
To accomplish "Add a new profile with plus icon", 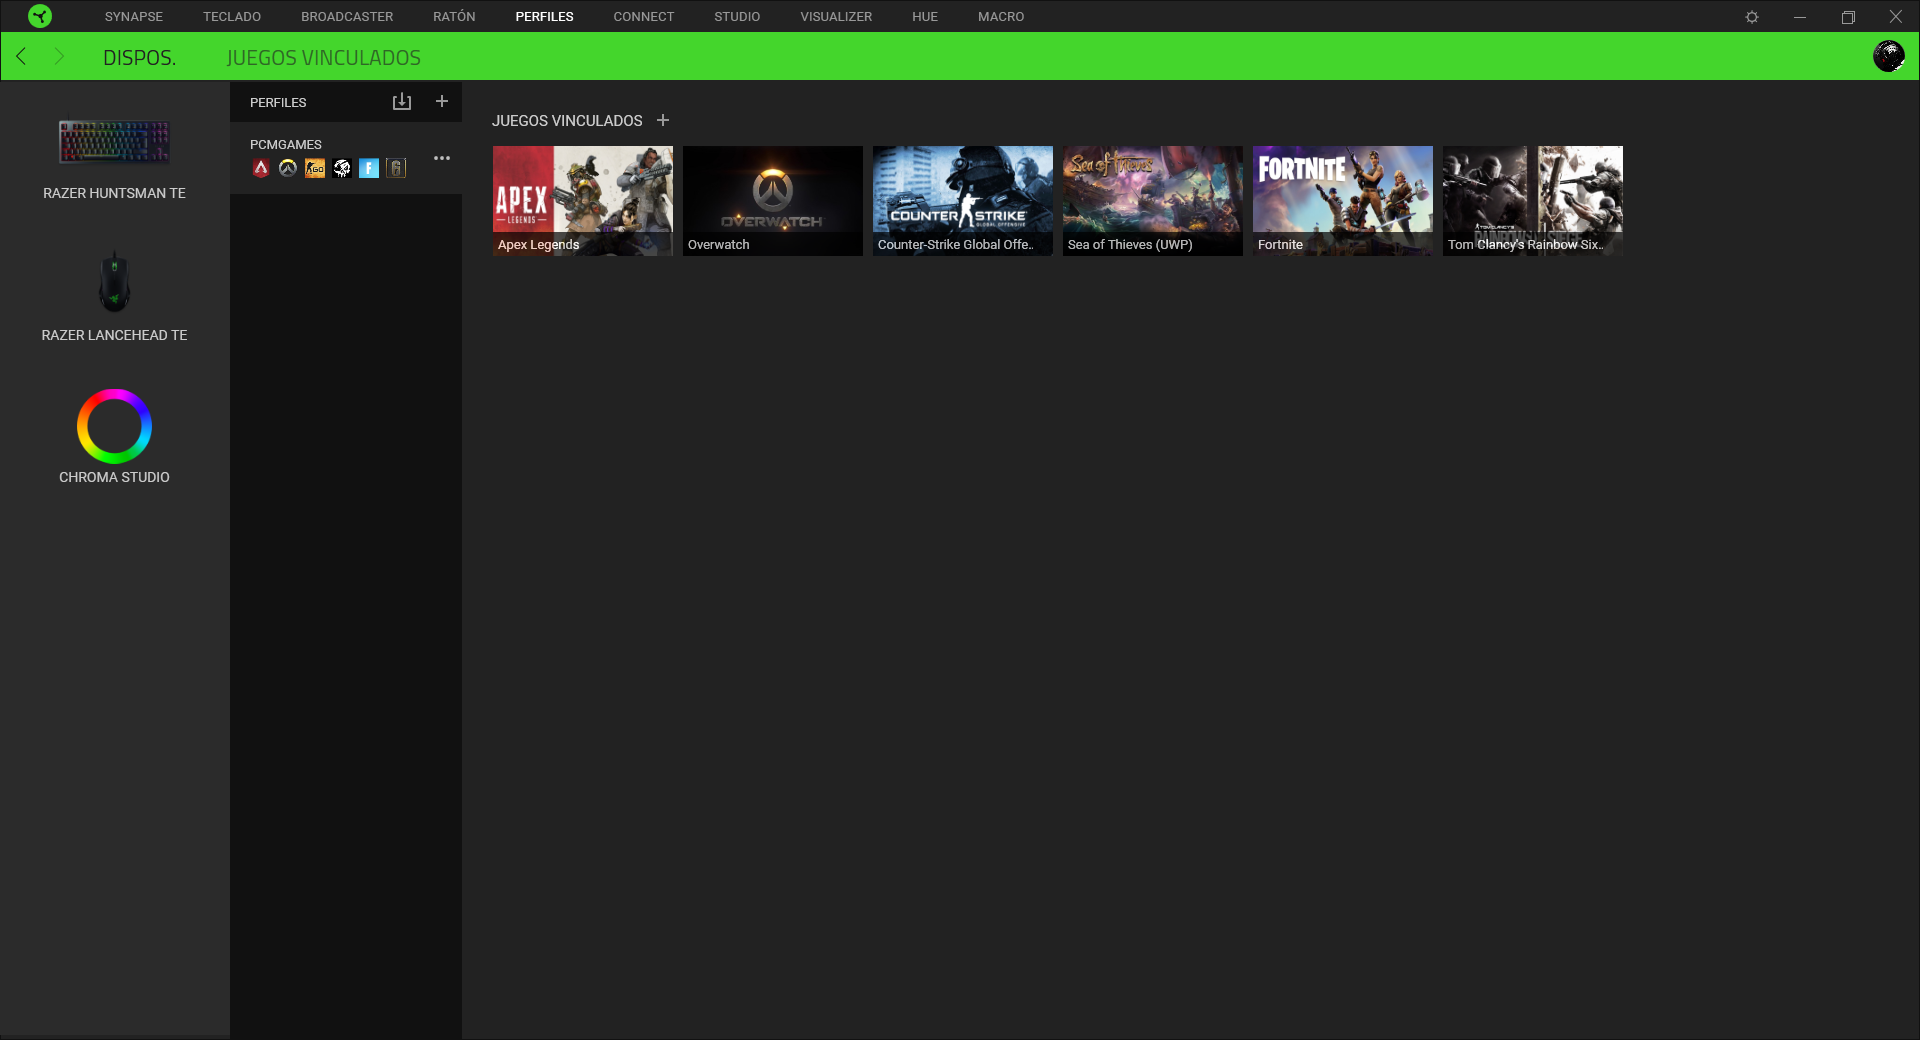I will point(442,102).
